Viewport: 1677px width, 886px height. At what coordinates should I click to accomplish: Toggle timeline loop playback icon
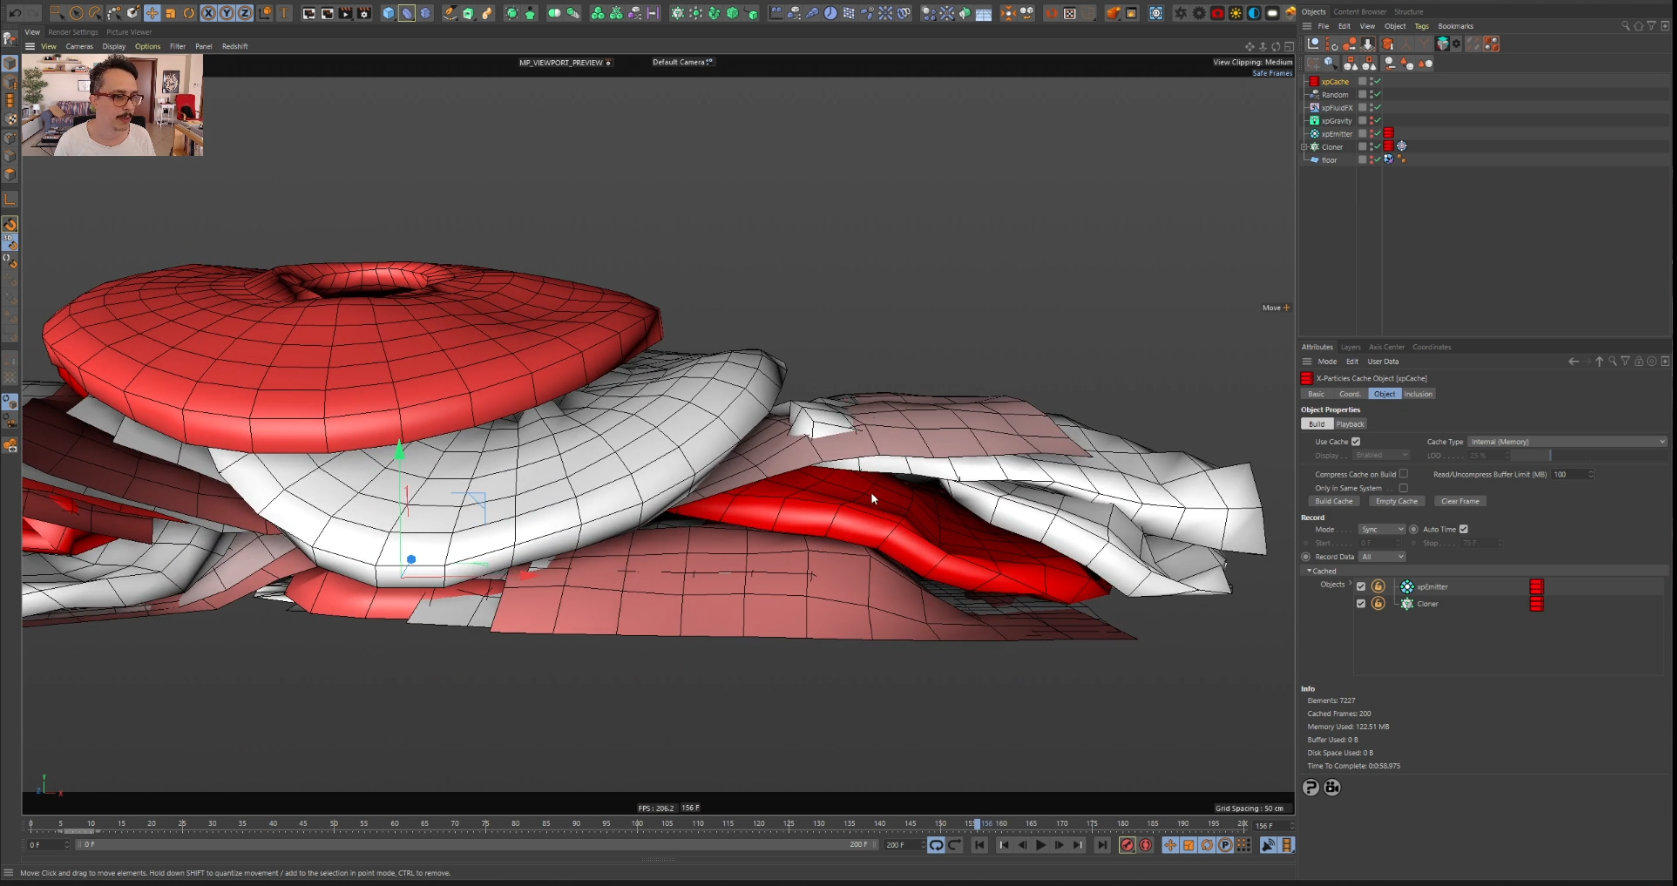(x=936, y=845)
